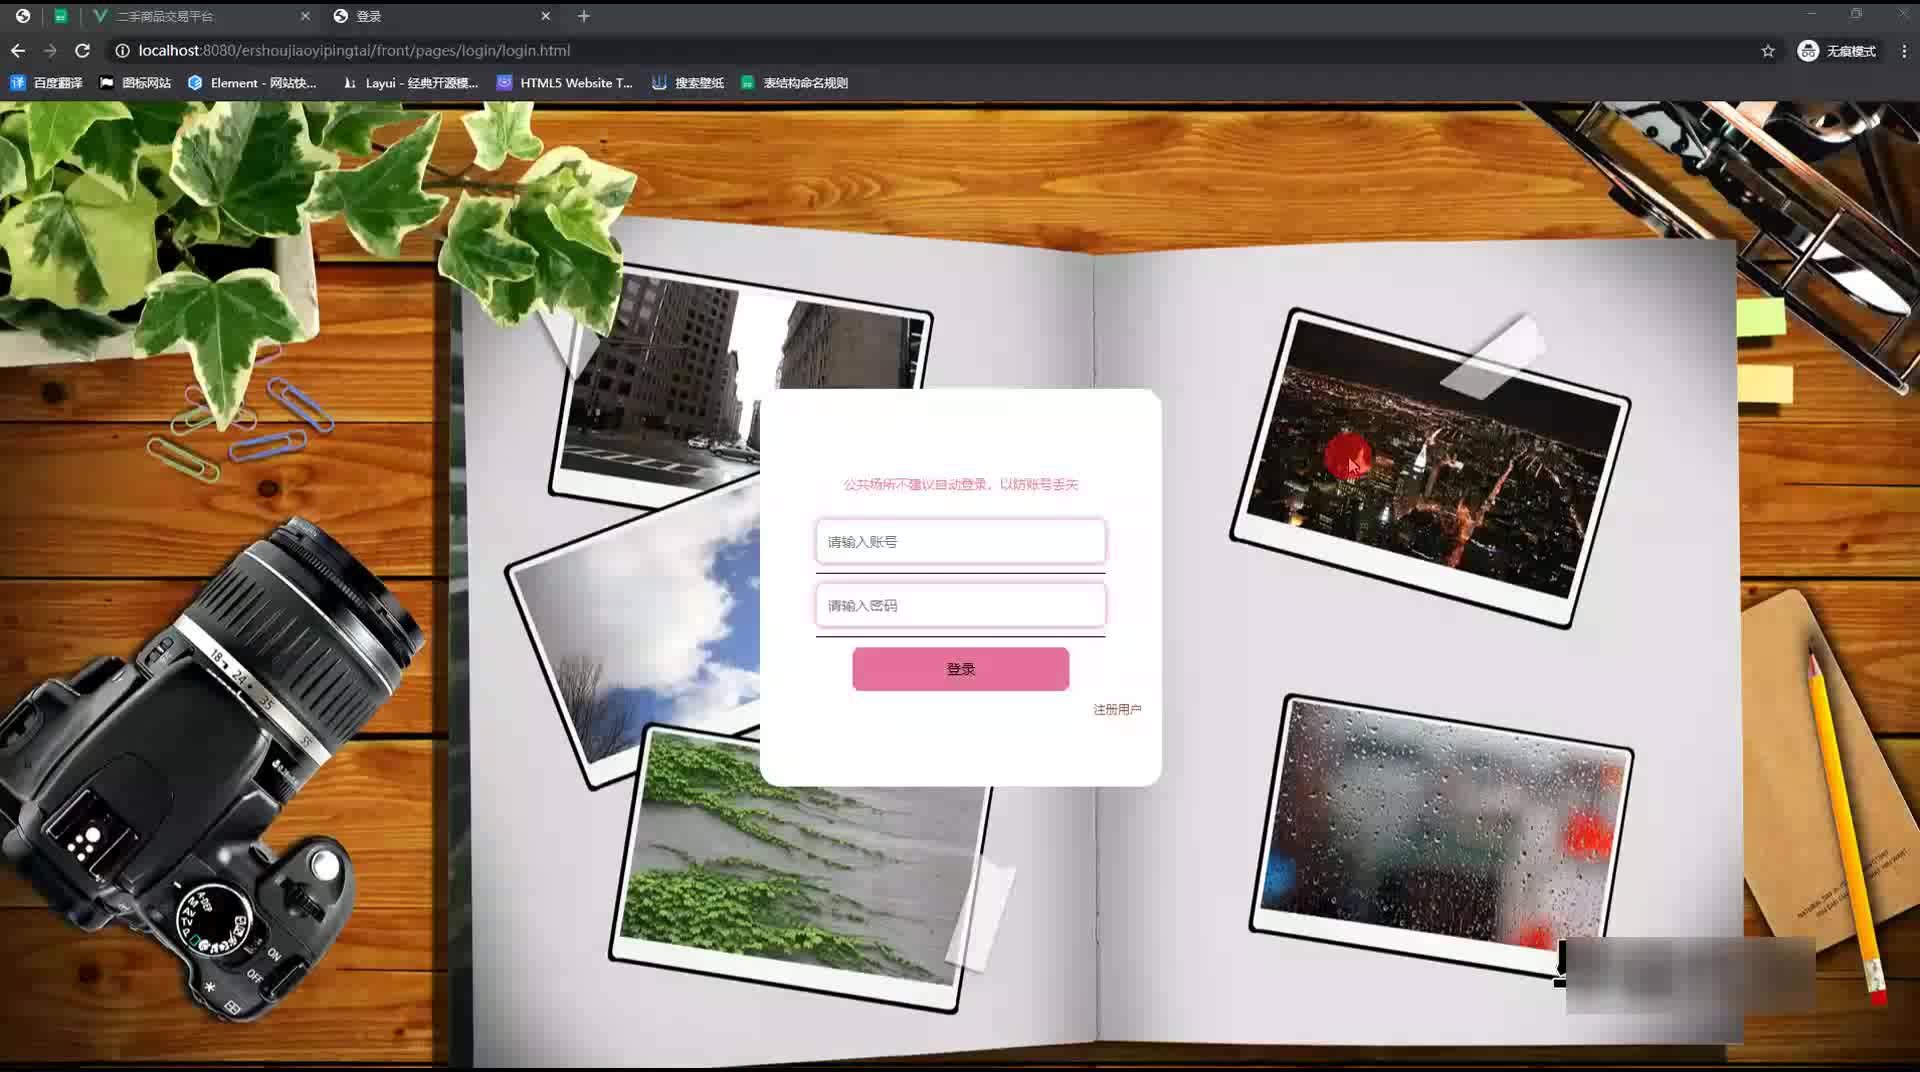Click the site info icon in address bar
The image size is (1920, 1072).
122,50
